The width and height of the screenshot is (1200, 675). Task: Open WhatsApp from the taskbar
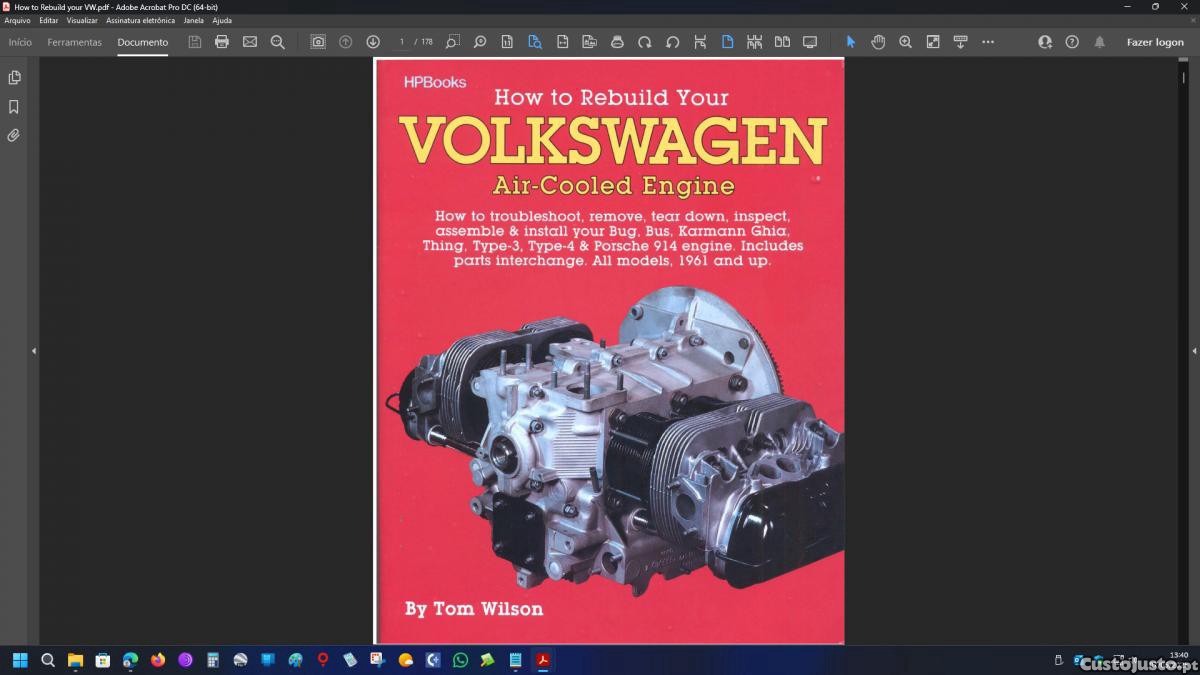(460, 660)
